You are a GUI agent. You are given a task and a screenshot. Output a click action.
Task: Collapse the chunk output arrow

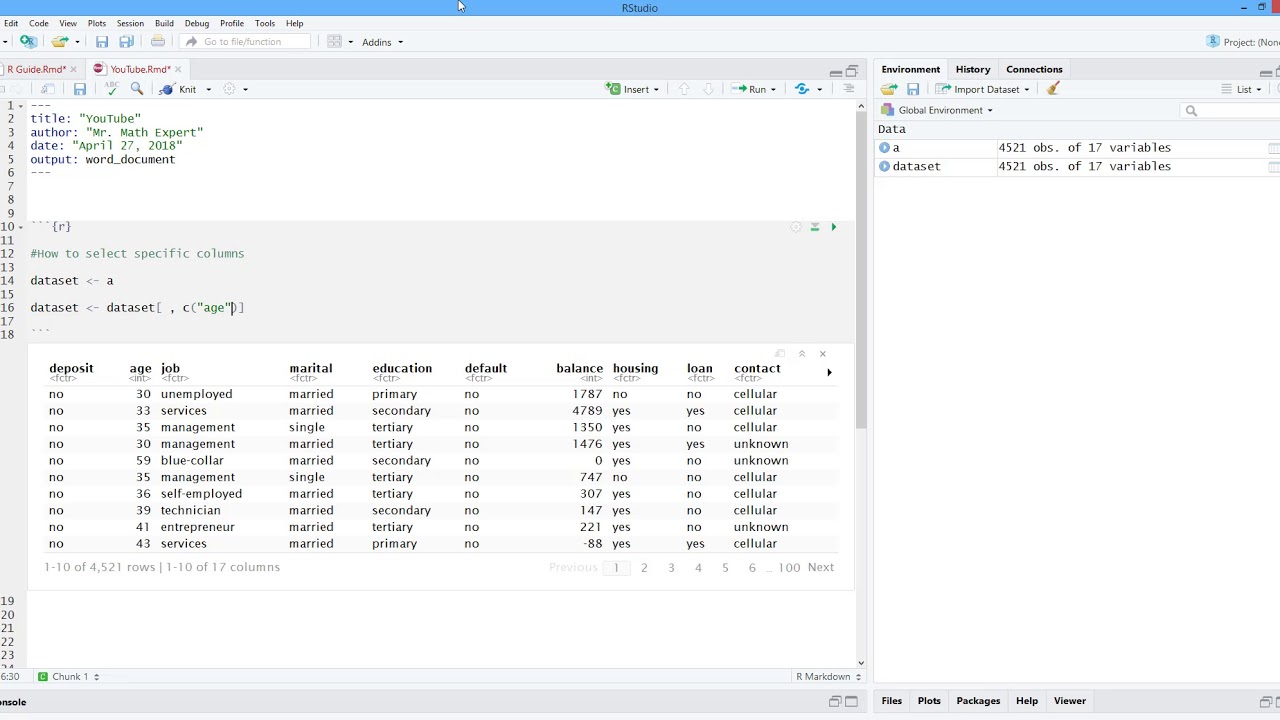pos(801,354)
